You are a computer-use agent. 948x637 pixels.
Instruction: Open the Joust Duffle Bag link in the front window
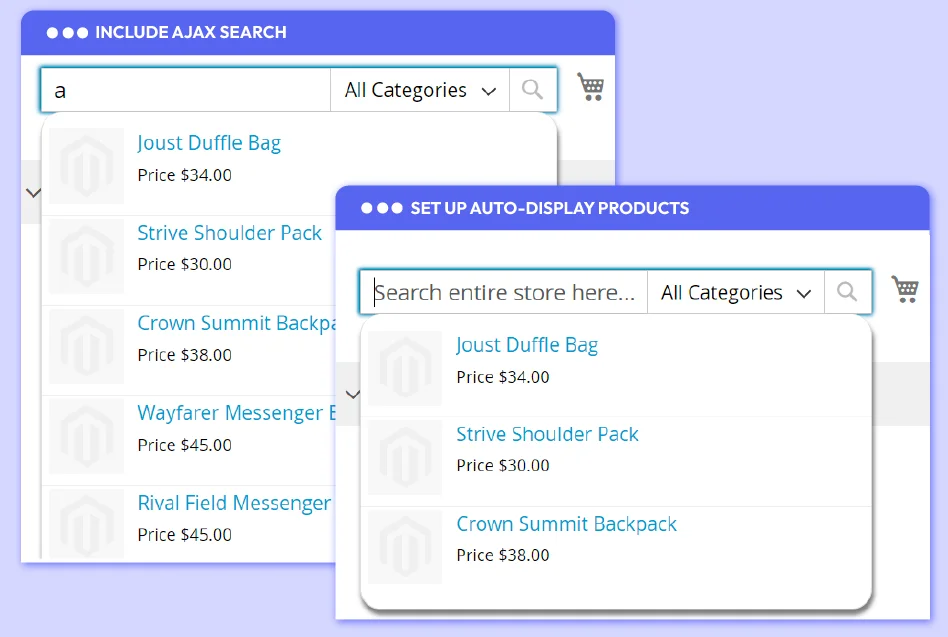(x=527, y=345)
